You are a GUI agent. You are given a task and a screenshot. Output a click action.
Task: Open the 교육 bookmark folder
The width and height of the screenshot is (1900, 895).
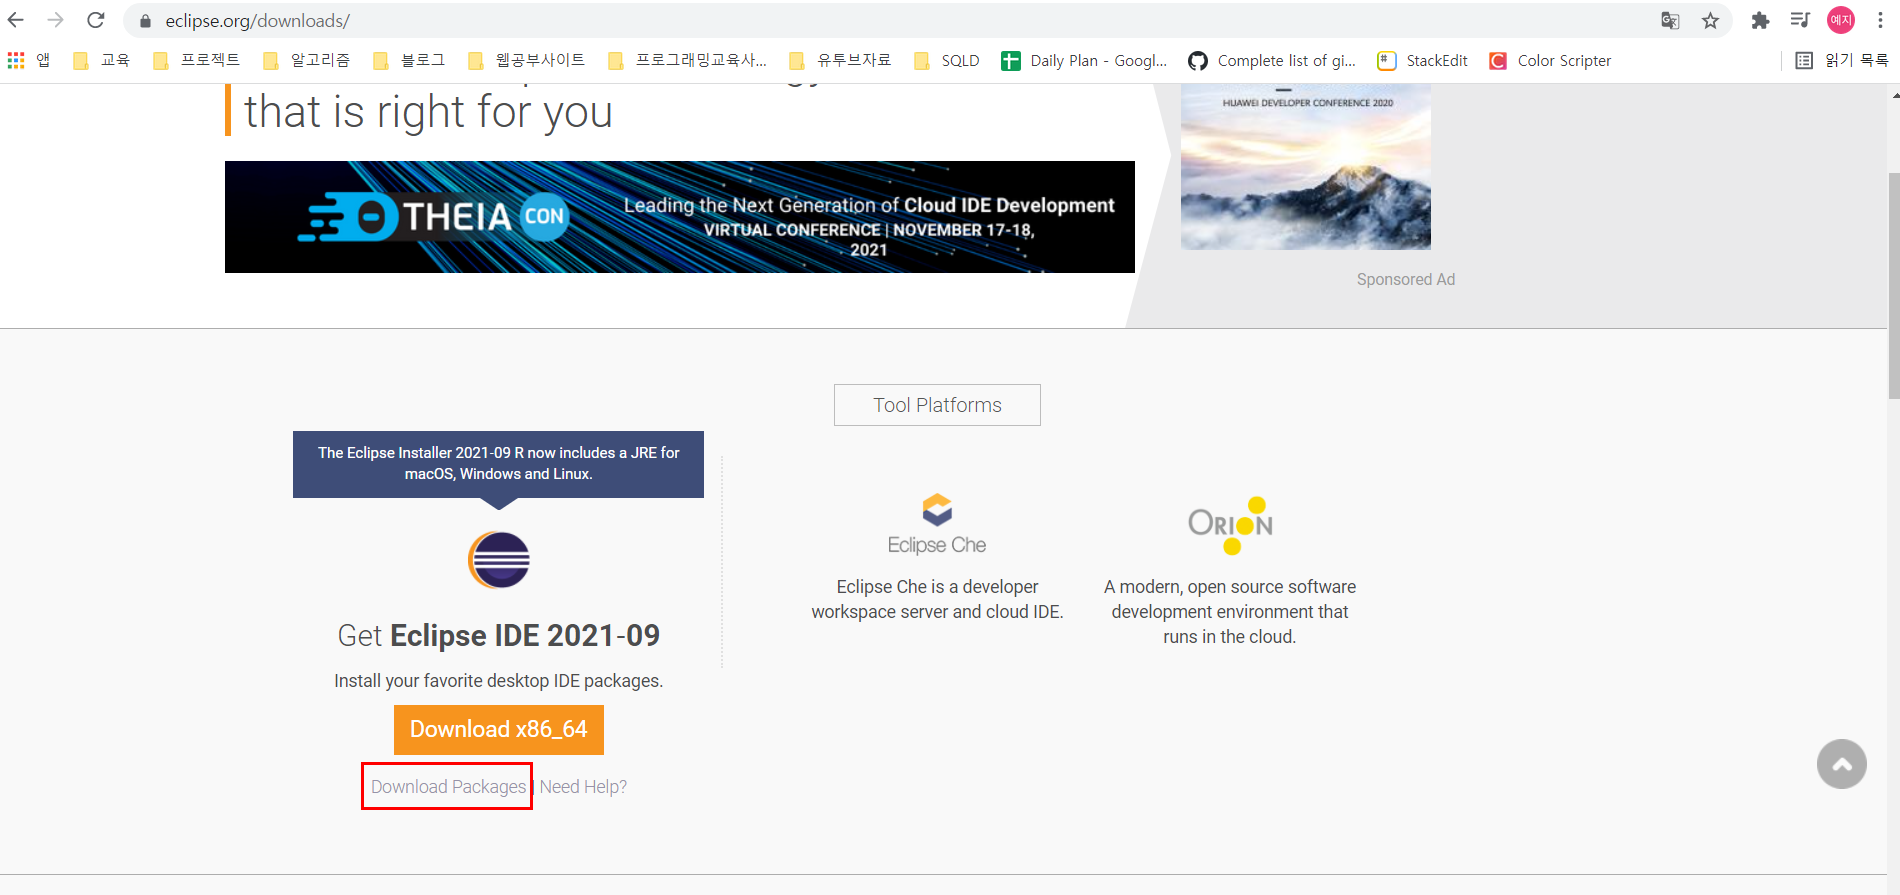pyautogui.click(x=101, y=60)
